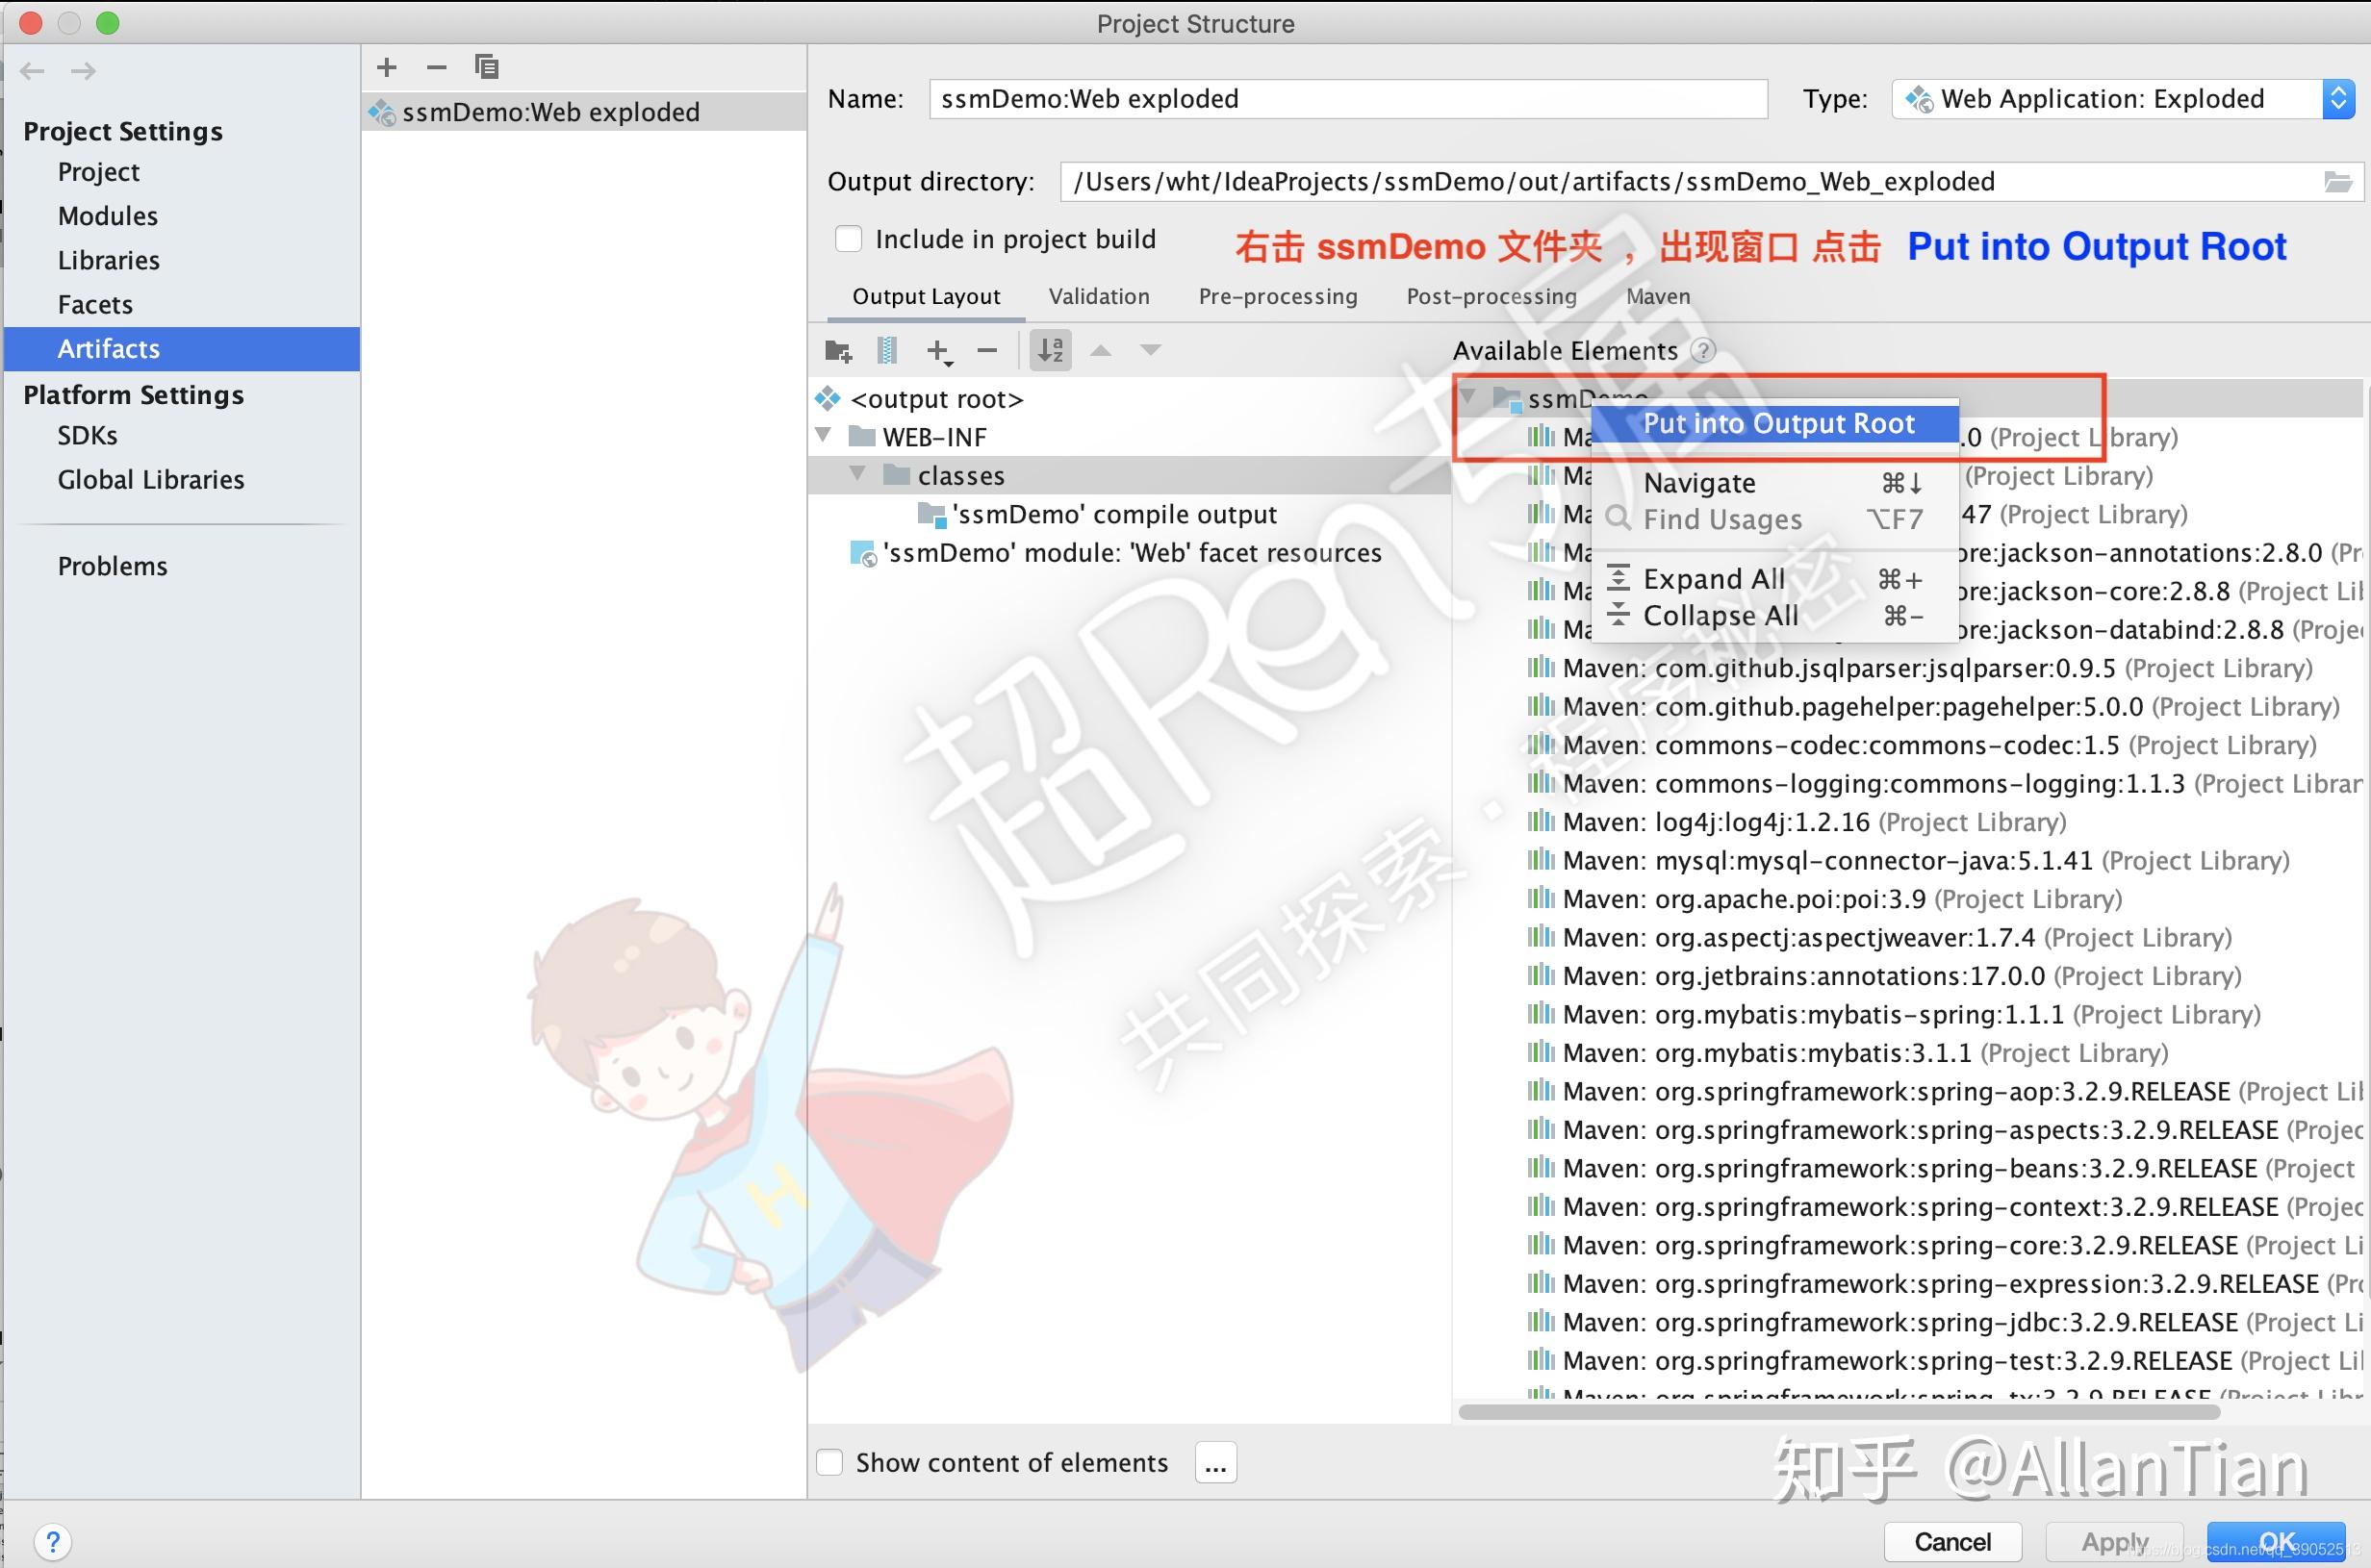The height and width of the screenshot is (1568, 2371).
Task: Remove selected element with the minus icon
Action: coord(987,350)
